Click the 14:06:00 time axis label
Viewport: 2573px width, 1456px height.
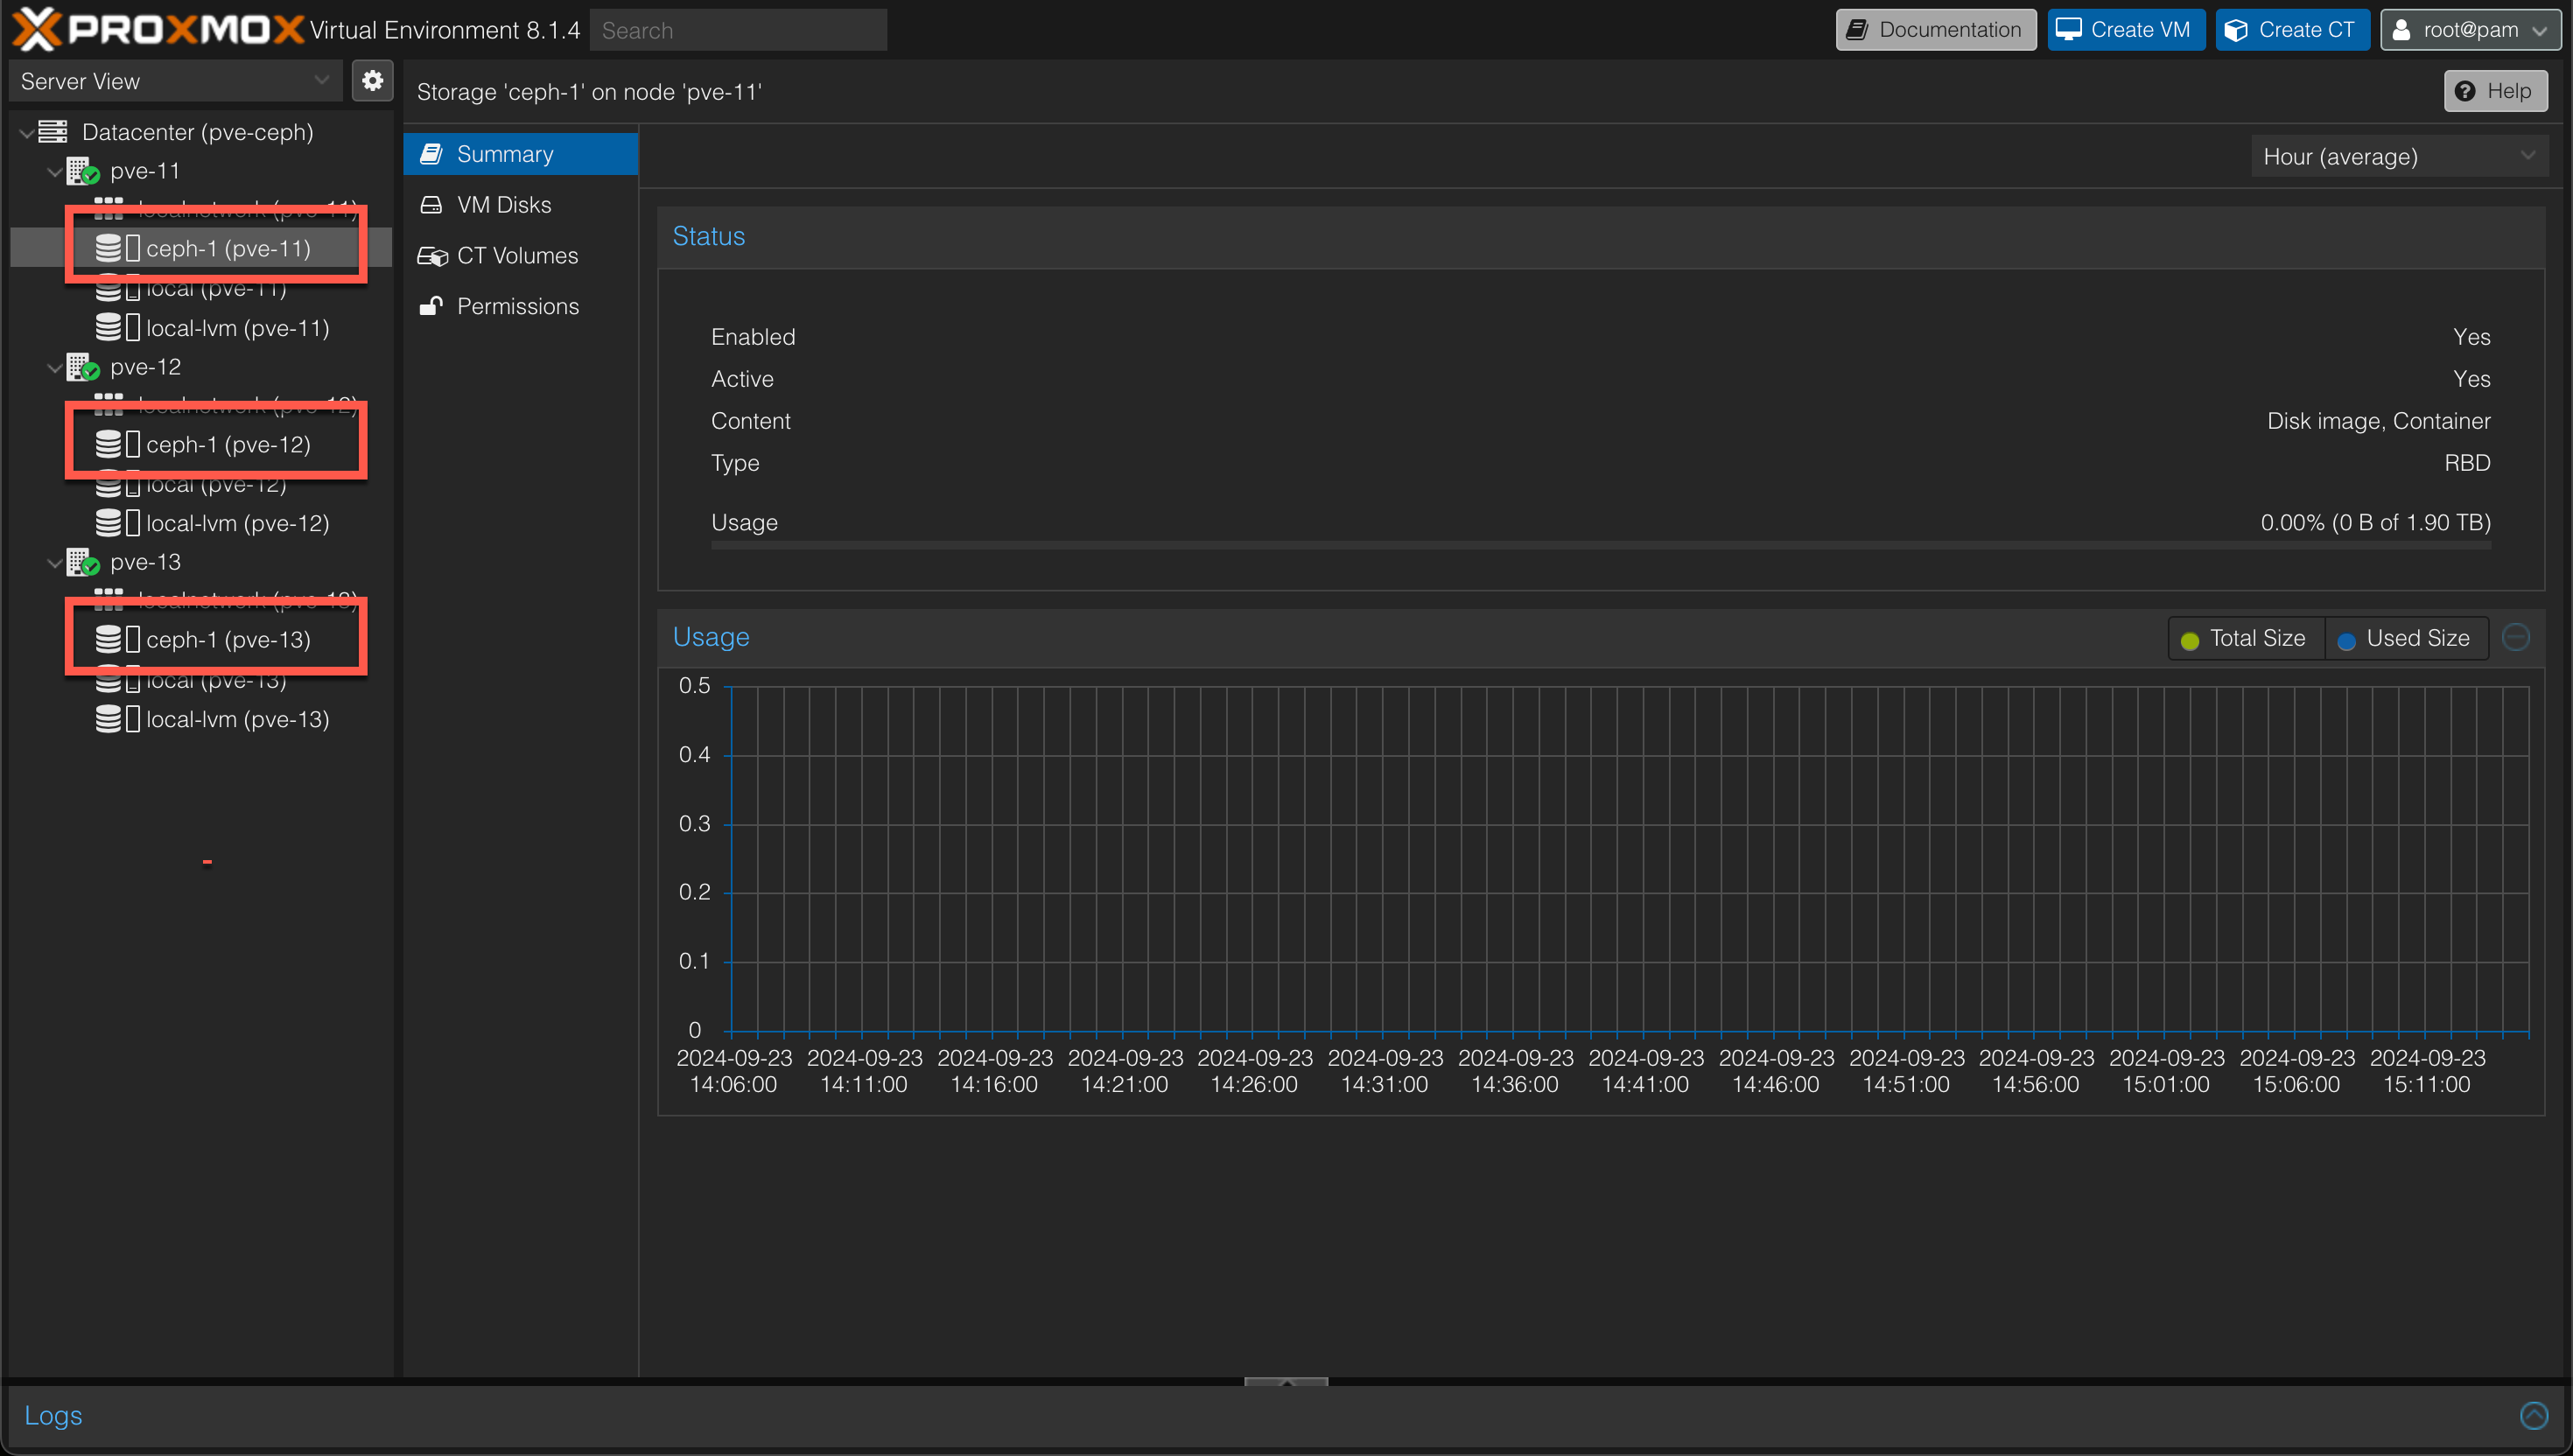coord(733,1084)
